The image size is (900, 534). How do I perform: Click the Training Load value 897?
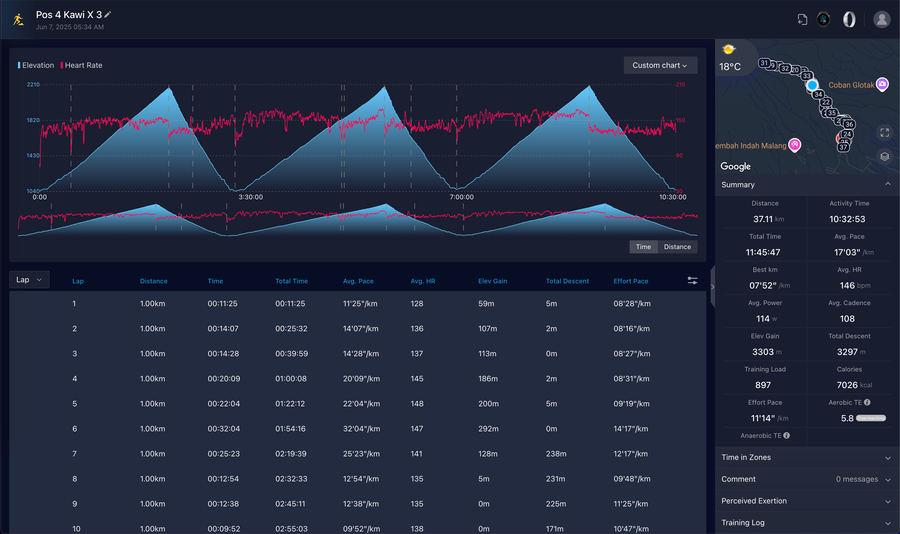click(x=763, y=385)
